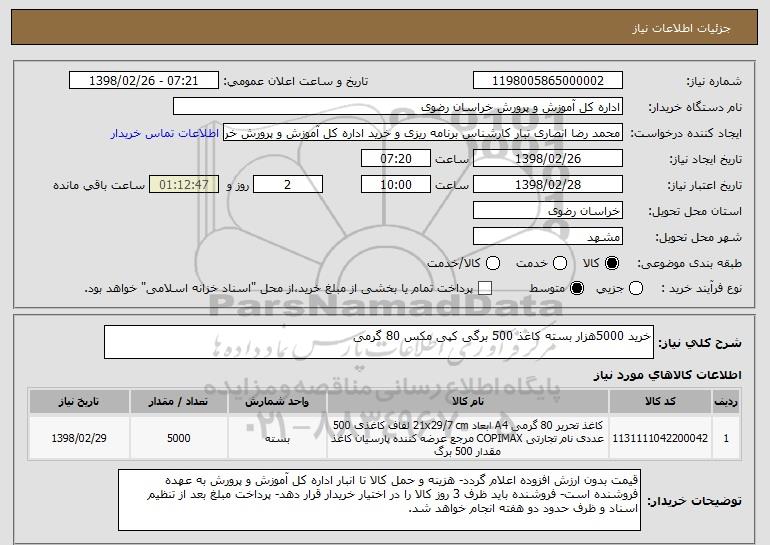Select the خدمت radio button
The height and width of the screenshot is (545, 770).
point(560,263)
